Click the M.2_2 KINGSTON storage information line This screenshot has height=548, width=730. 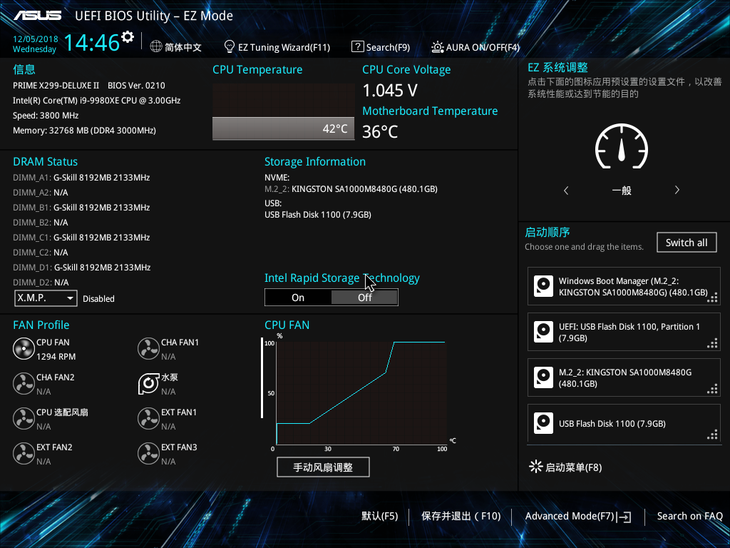click(x=351, y=189)
